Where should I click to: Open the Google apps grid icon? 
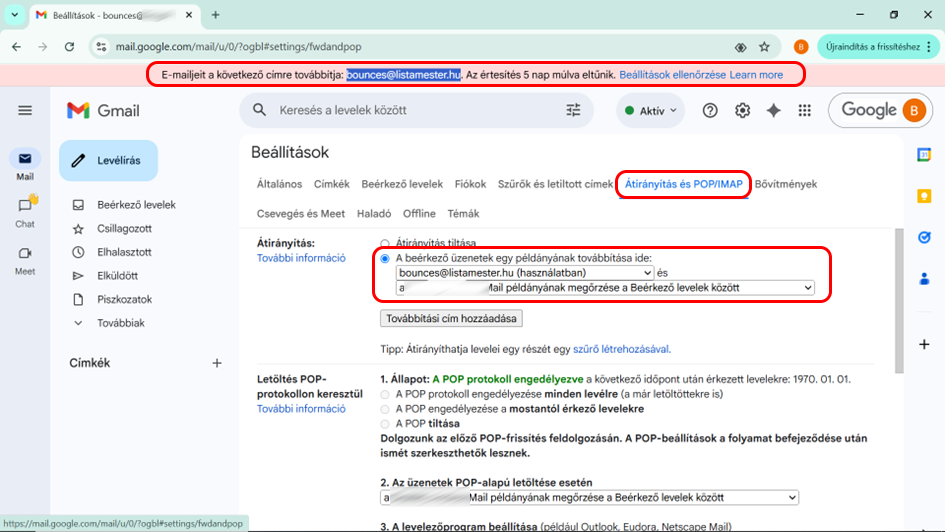[x=805, y=111]
